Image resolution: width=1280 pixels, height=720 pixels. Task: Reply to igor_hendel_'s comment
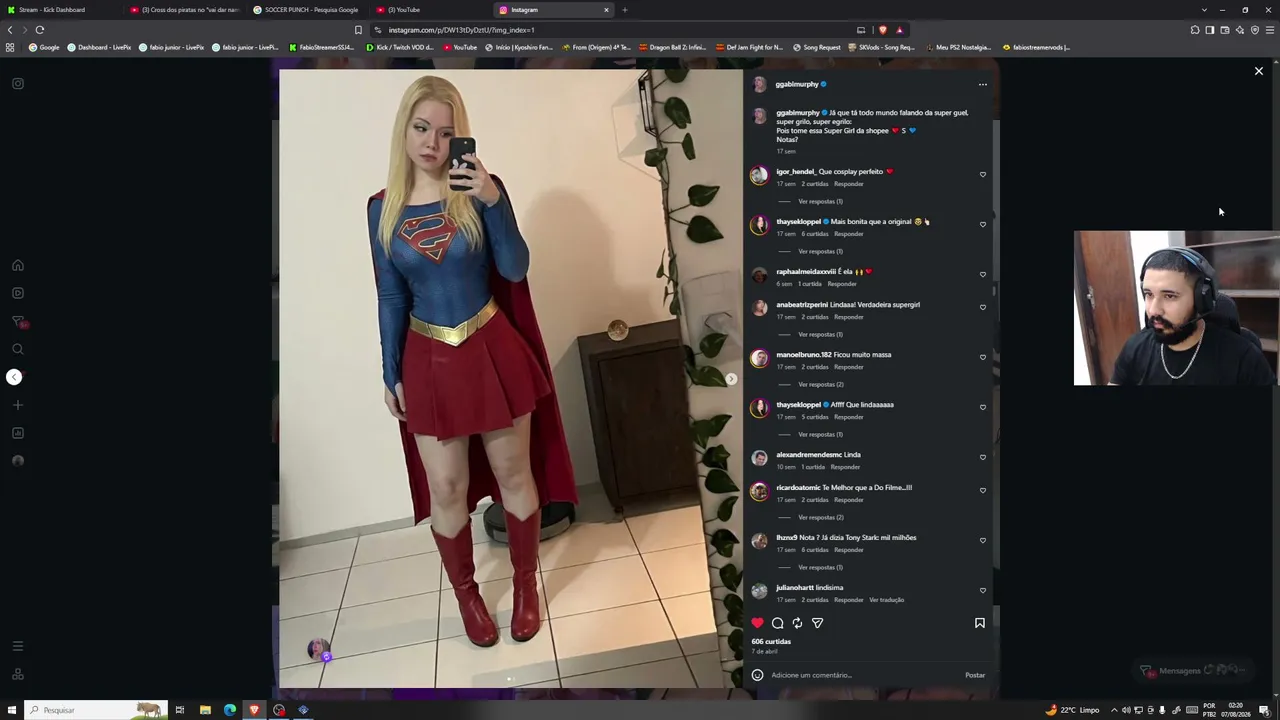(848, 184)
